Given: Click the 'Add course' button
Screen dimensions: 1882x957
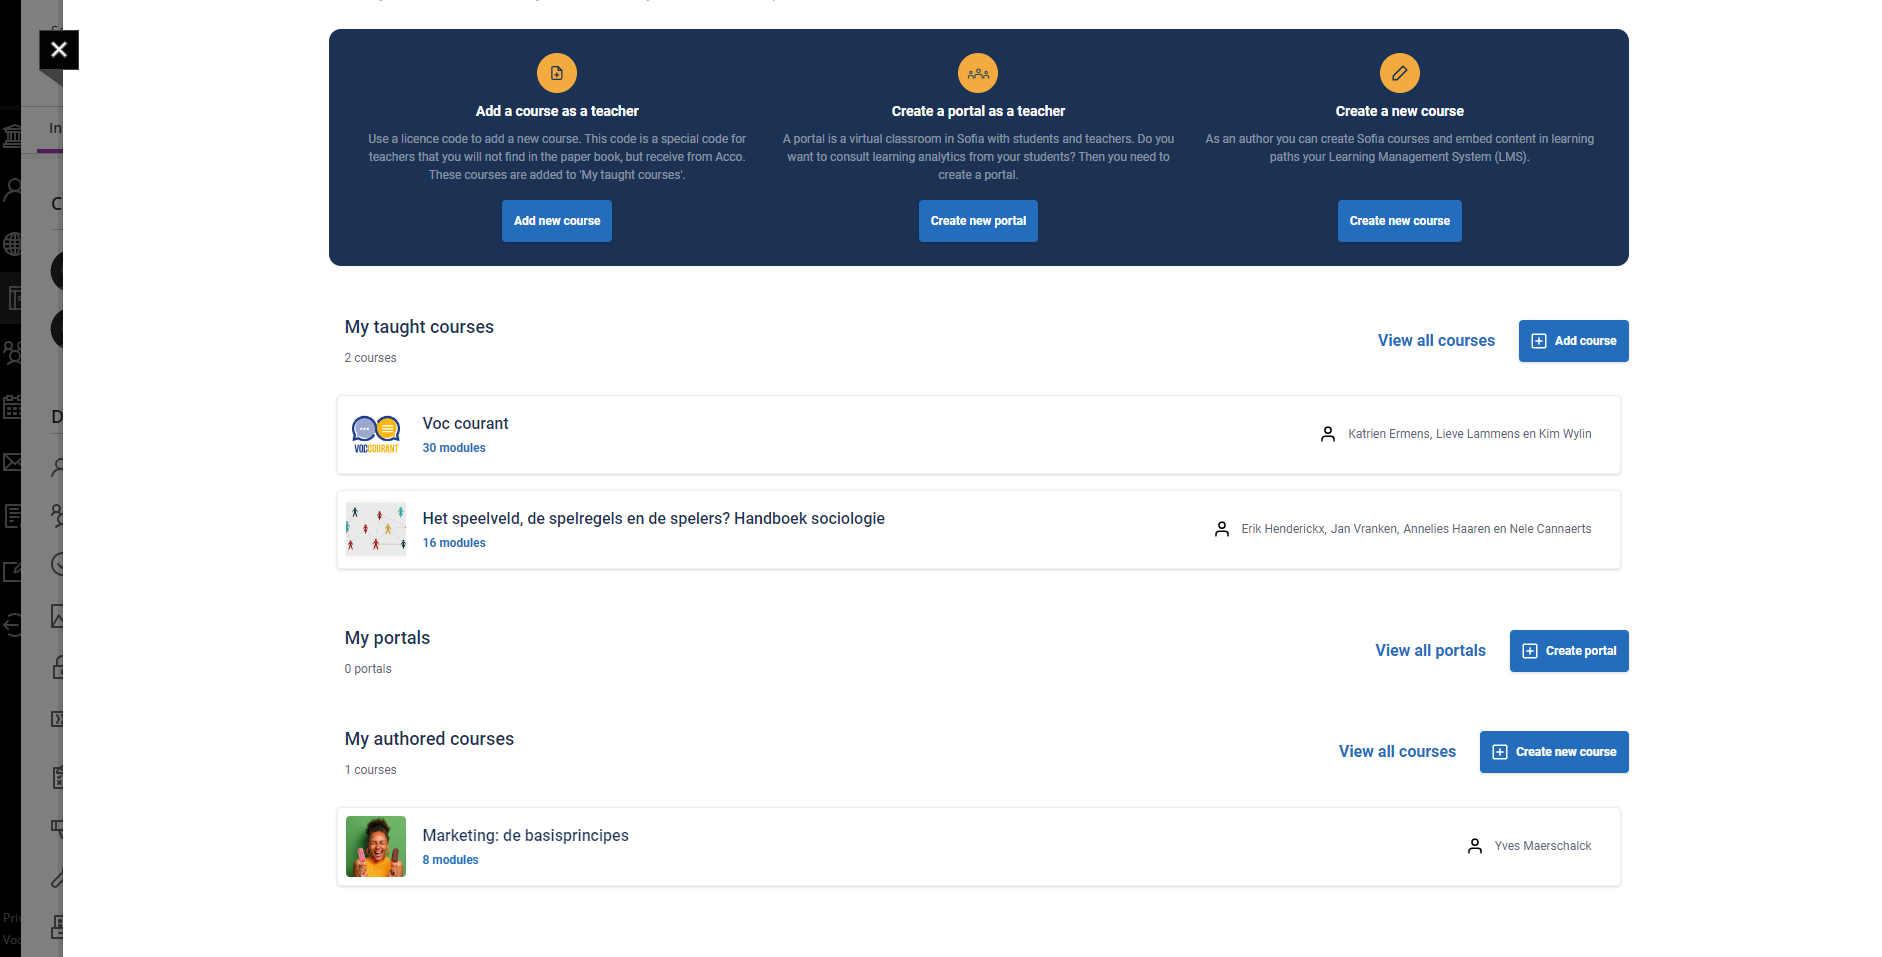Looking at the screenshot, I should (1573, 341).
